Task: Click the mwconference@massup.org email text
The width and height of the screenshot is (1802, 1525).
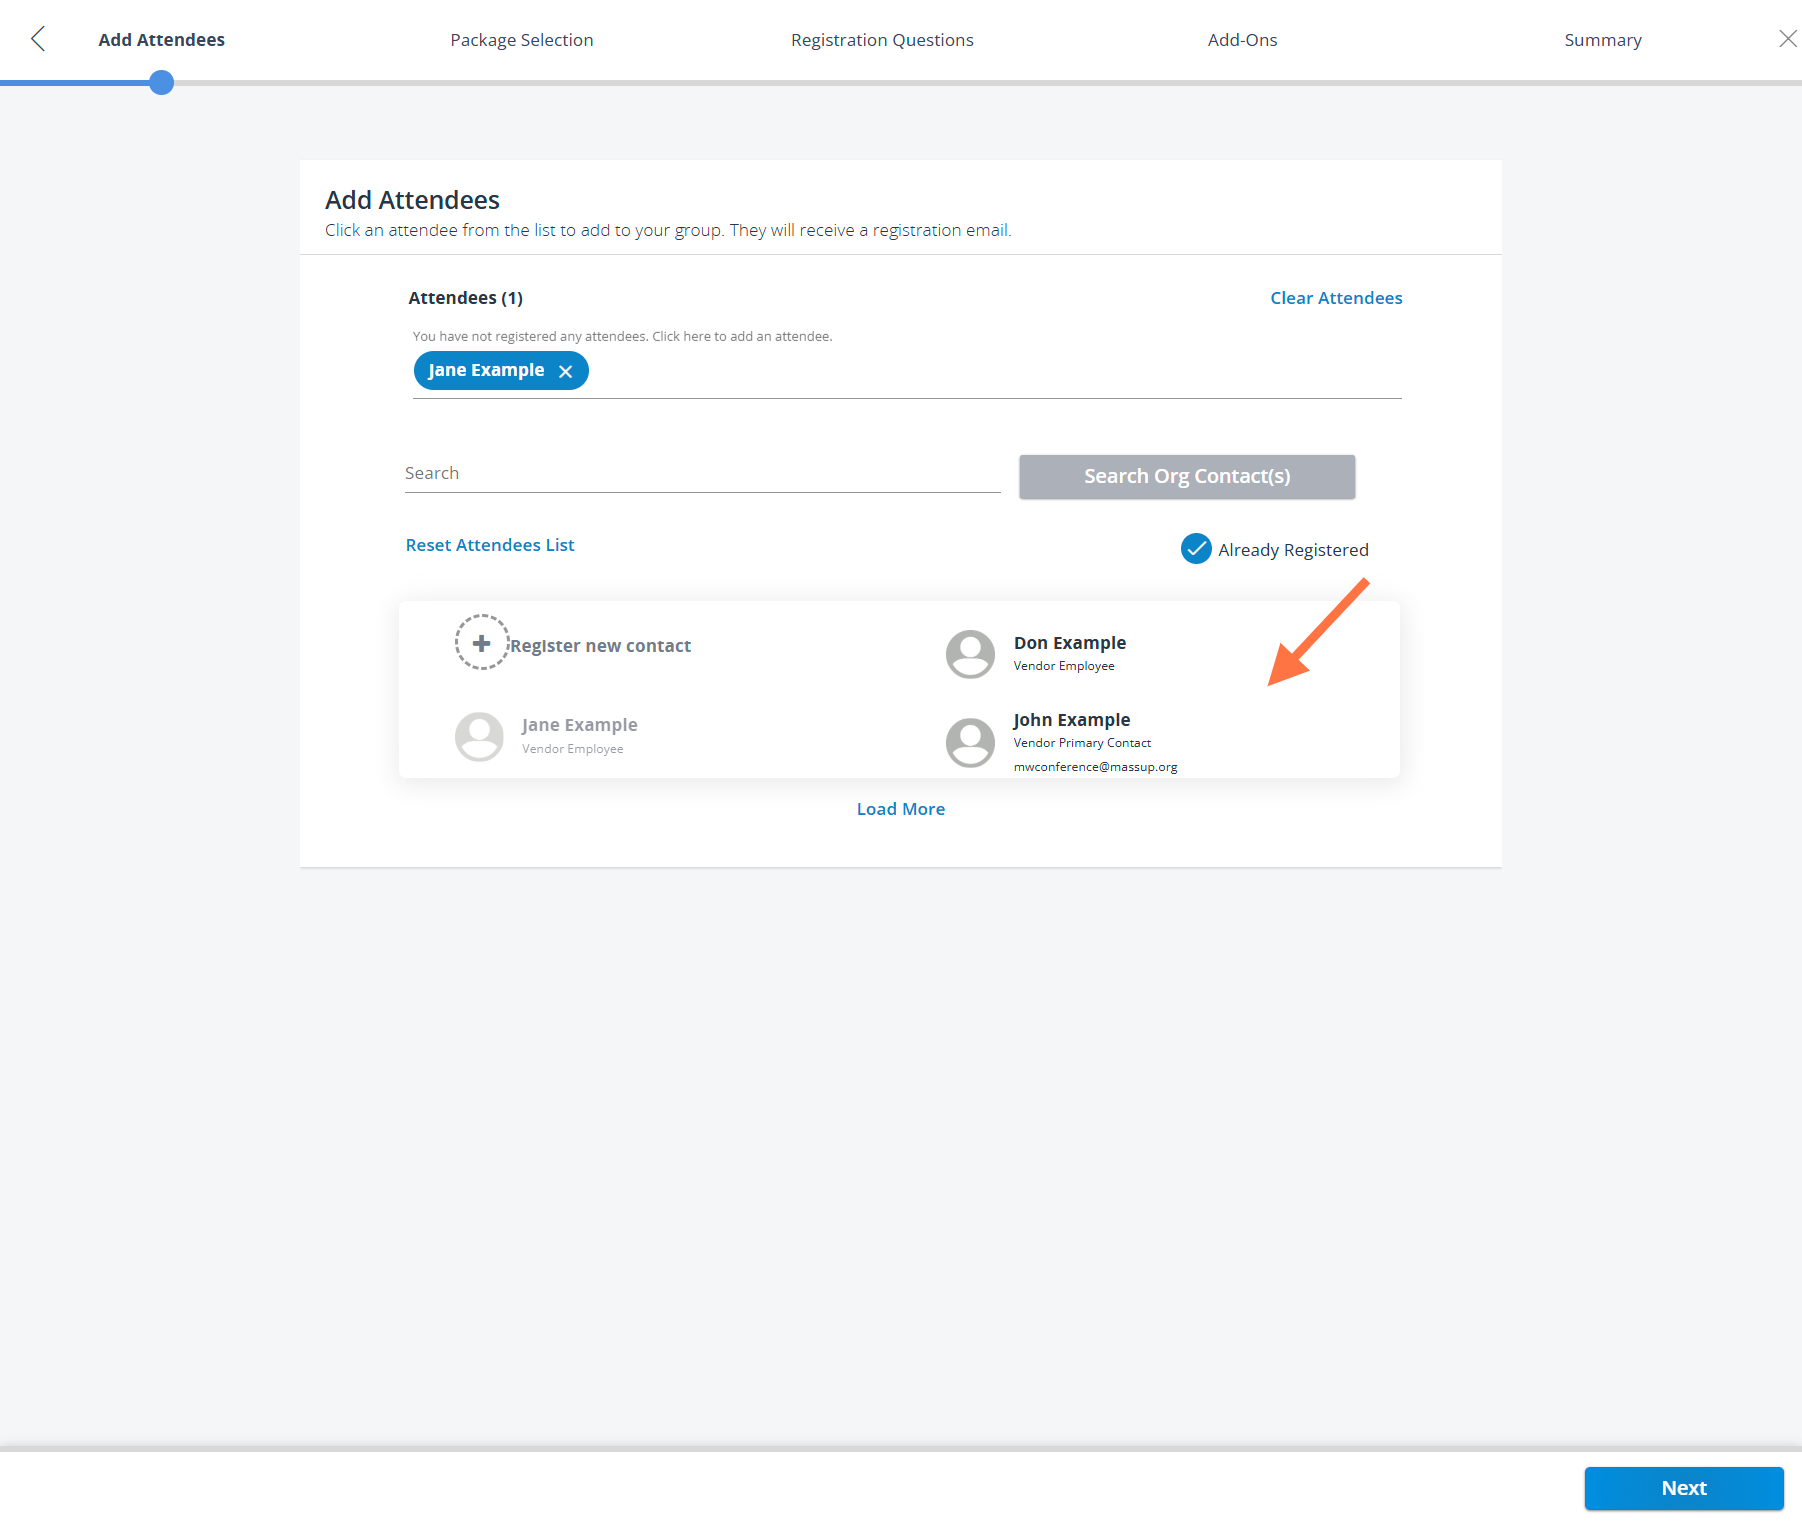Action: (x=1095, y=767)
